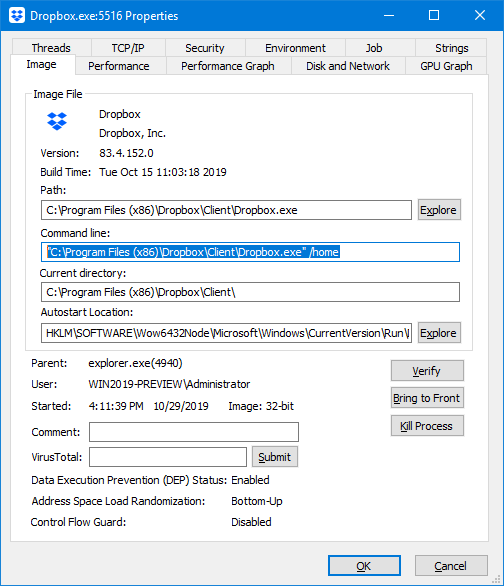Click the window resize grip at corner
Image resolution: width=504 pixels, height=586 pixels.
pyautogui.click(x=497, y=579)
